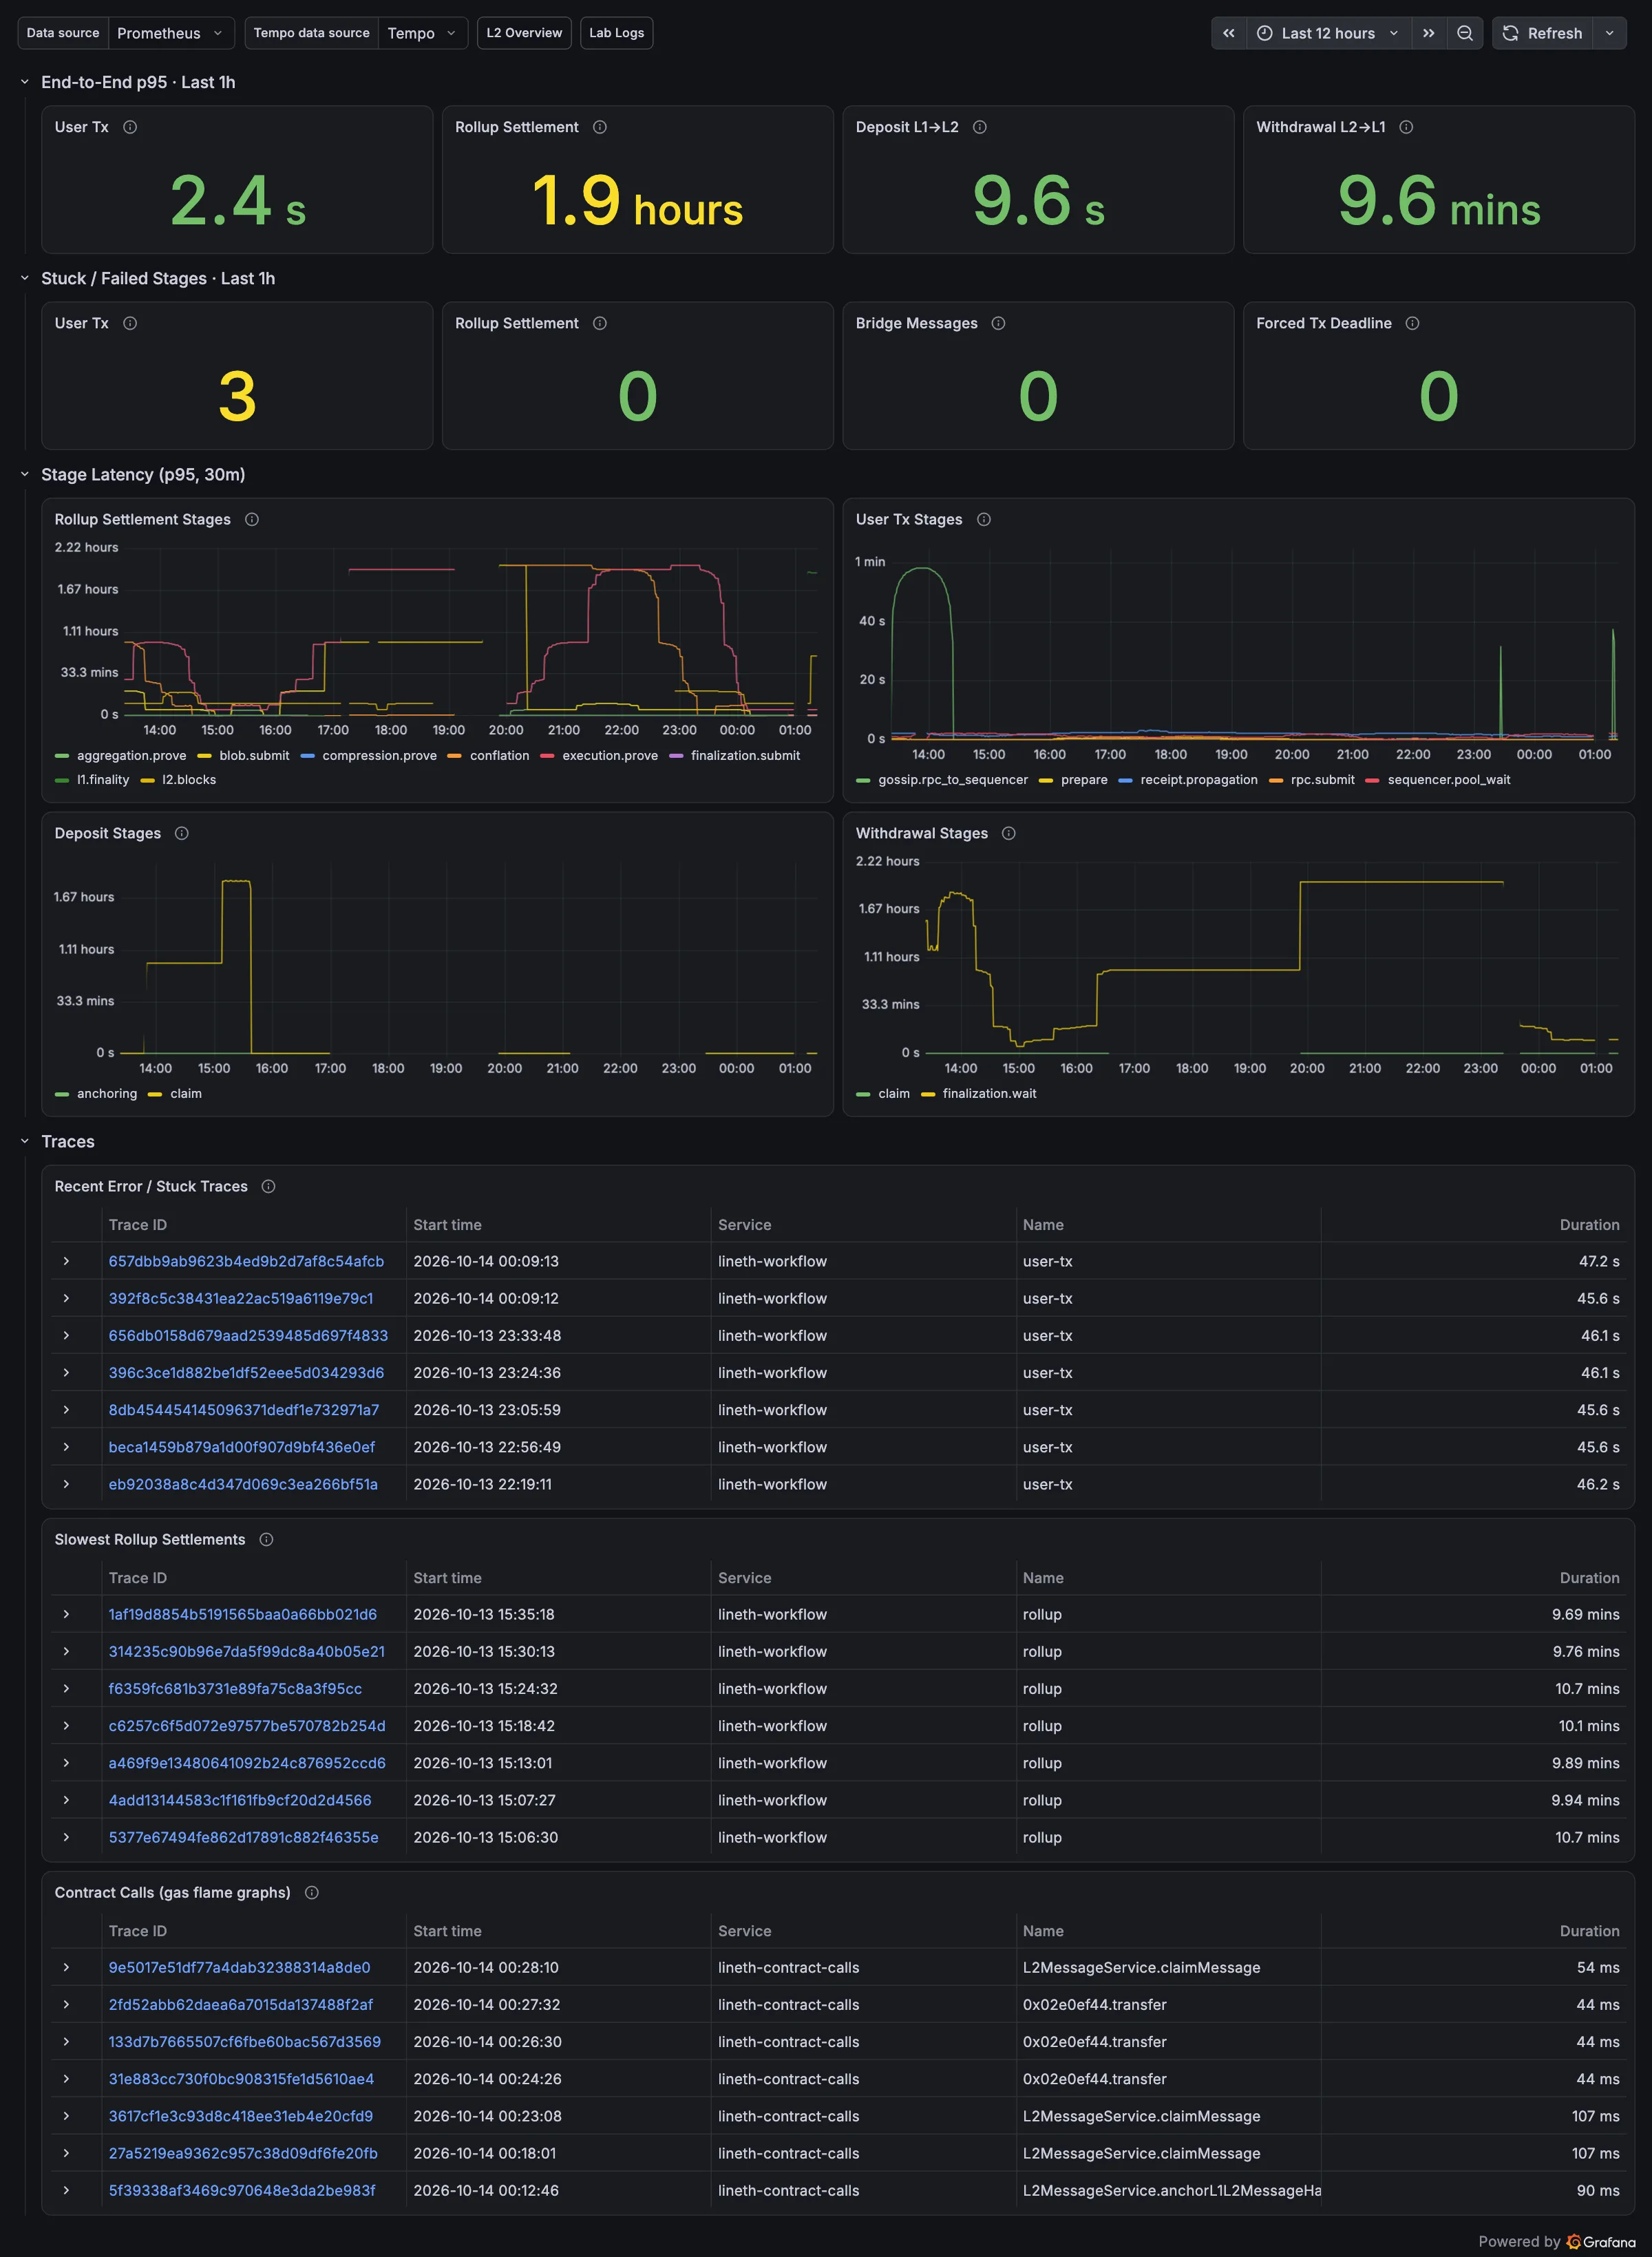
Task: Click info icon of Recent Error / Stuck Traces
Action: tap(268, 1186)
